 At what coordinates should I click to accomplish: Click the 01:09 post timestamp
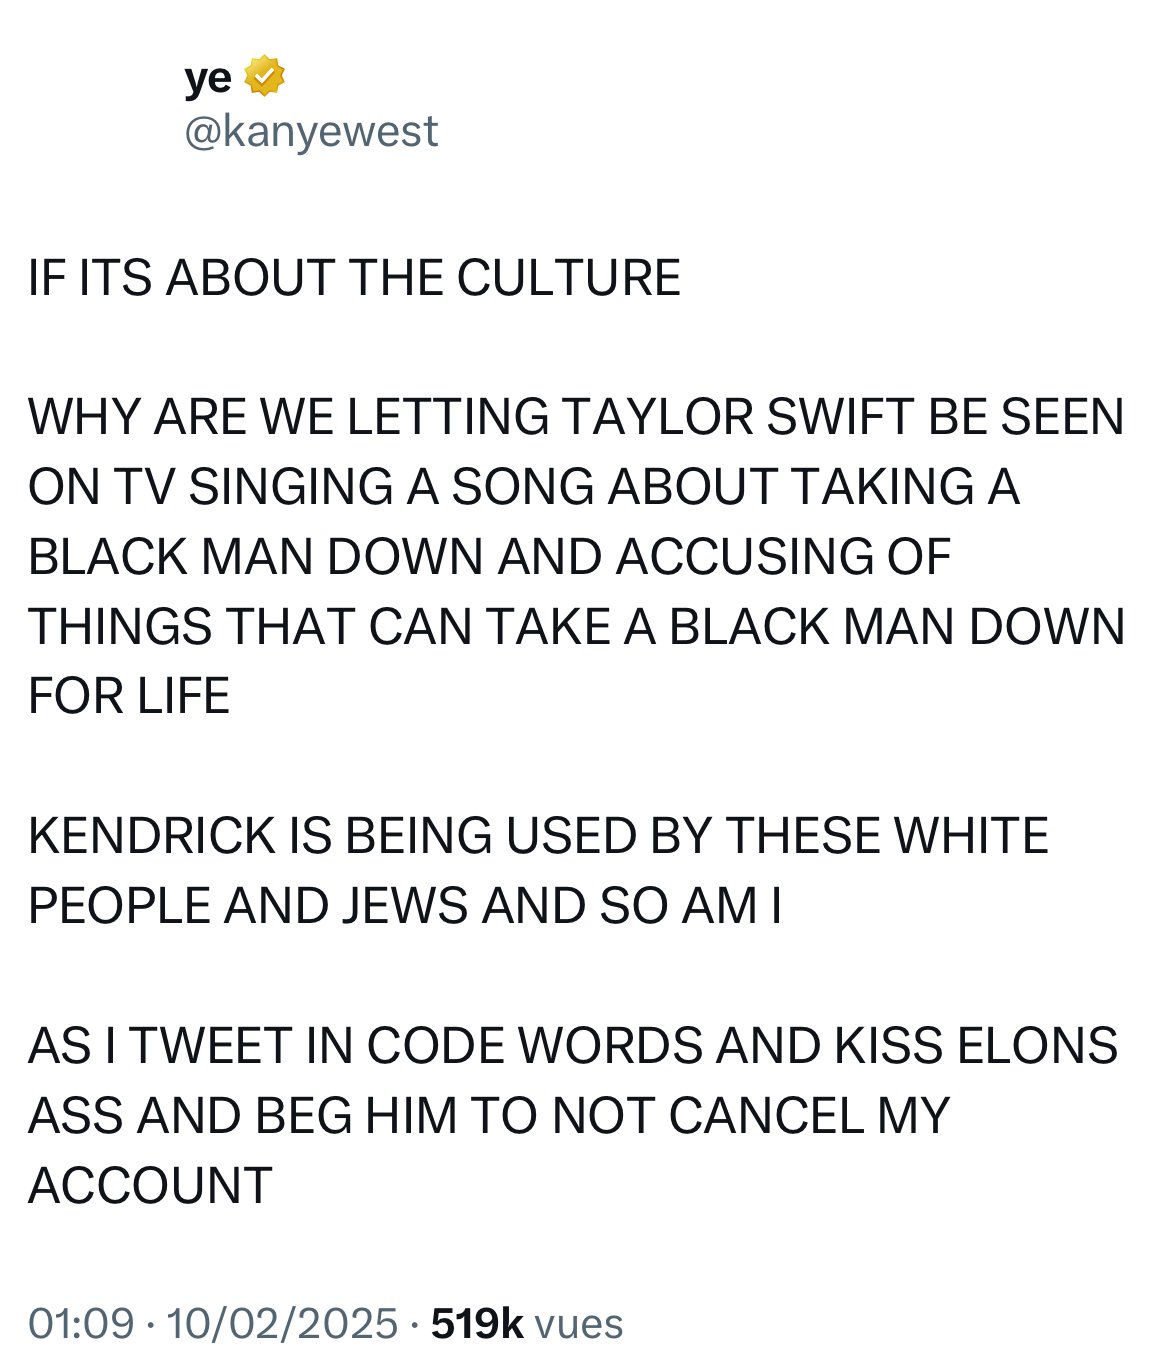coord(81,1323)
